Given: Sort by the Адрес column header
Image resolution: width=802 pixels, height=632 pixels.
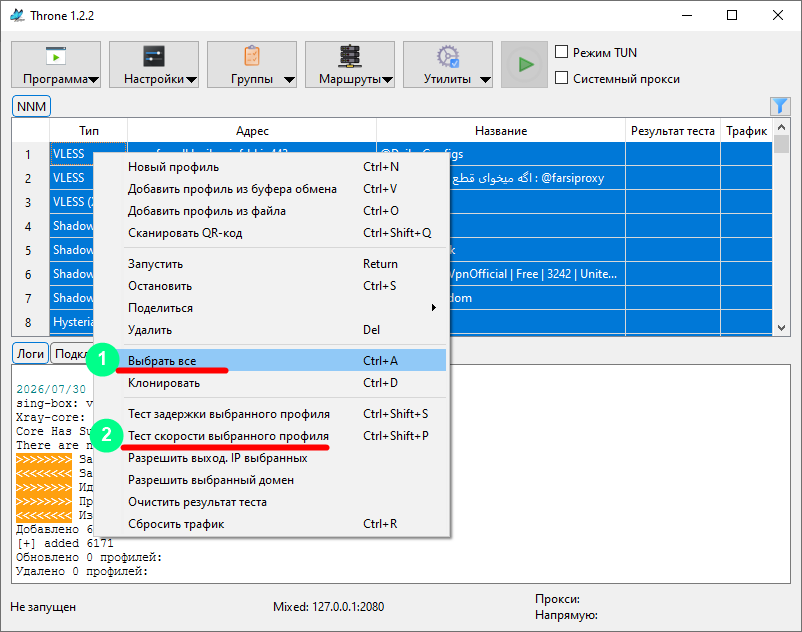Looking at the screenshot, I should 252,131.
